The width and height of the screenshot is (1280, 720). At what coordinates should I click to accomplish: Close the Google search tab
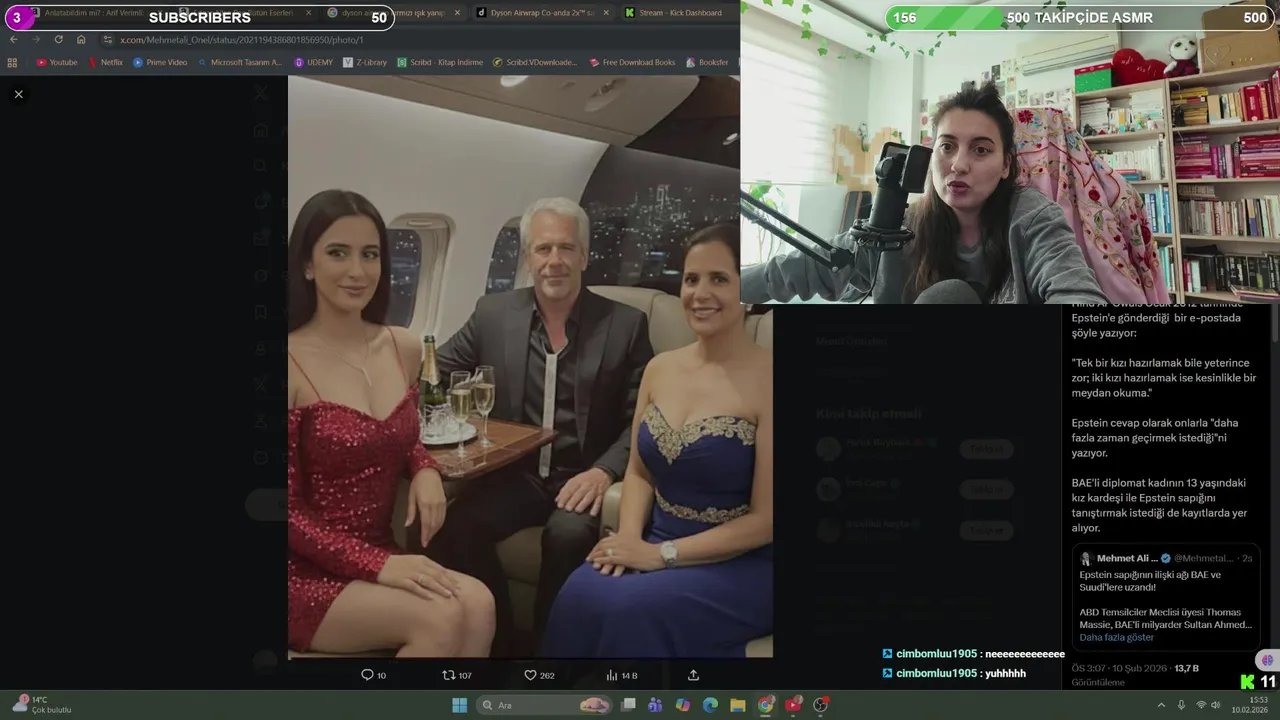point(457,13)
